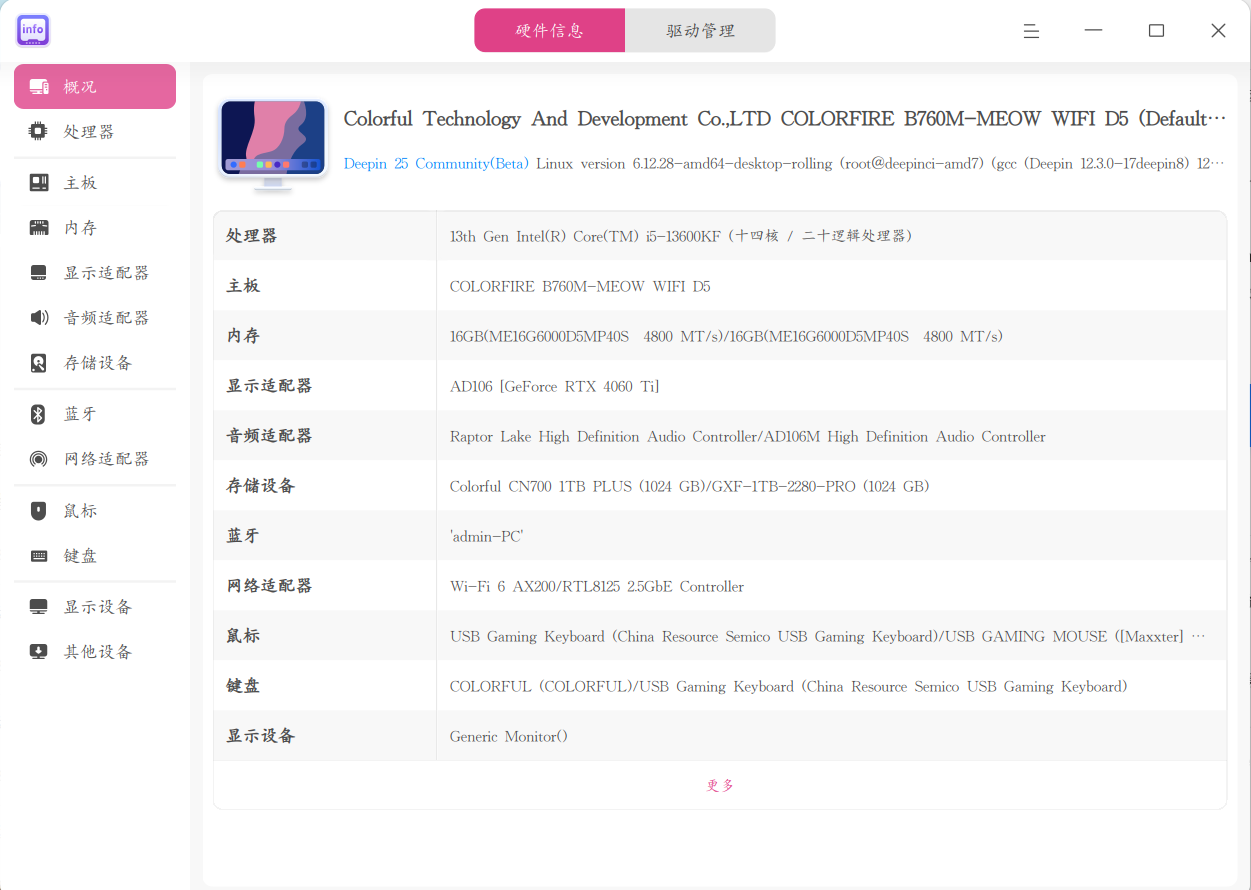Open the 鼠标 mouse icon entry

(38, 511)
